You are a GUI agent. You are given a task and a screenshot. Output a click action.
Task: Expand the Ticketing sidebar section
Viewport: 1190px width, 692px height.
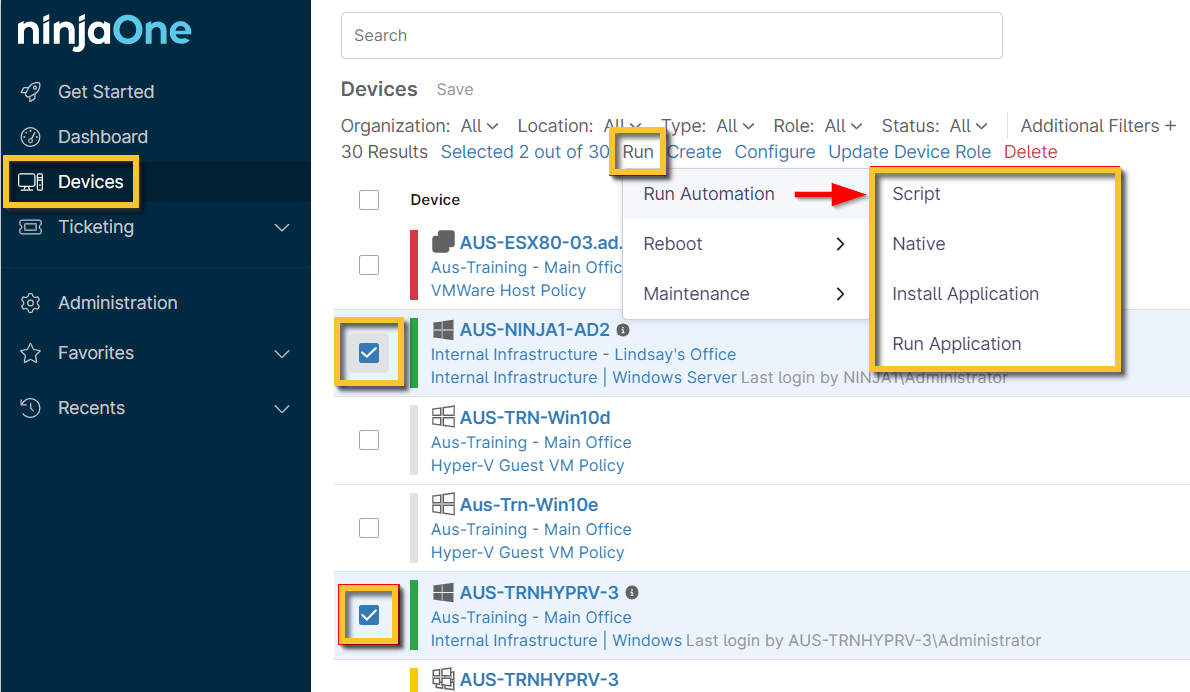click(282, 227)
